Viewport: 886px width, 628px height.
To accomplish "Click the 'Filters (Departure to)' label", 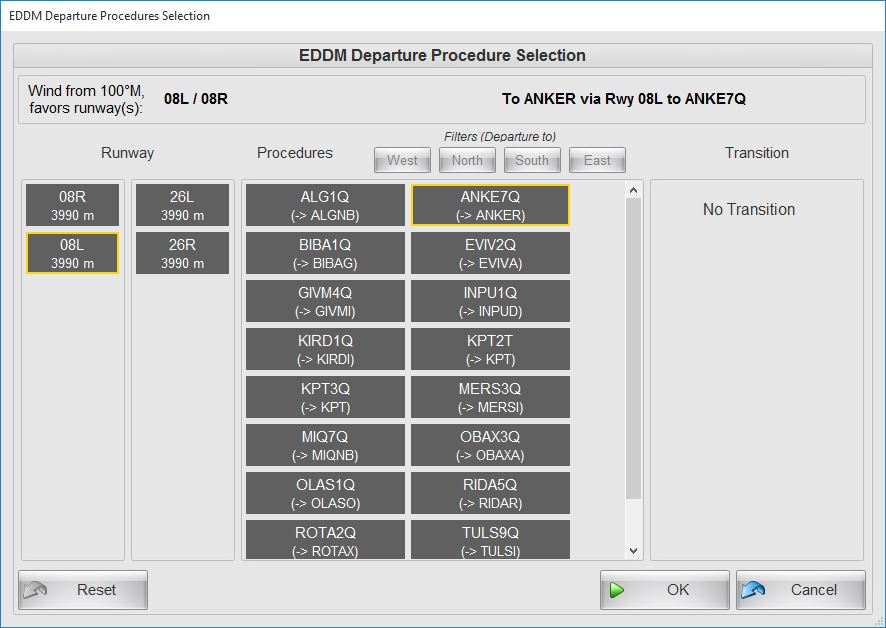I will tap(500, 136).
